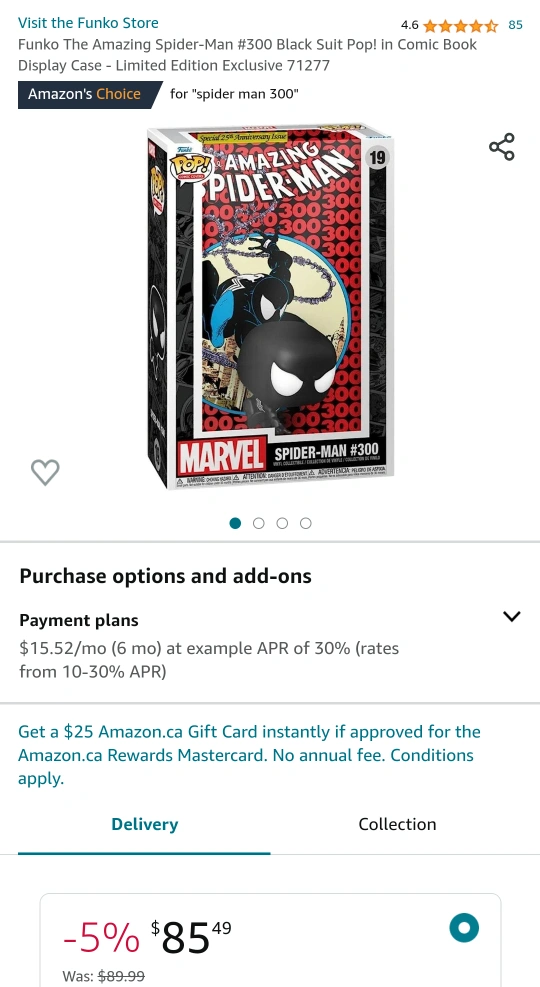Switch to the Delivery tab
The image size is (540, 987).
pyautogui.click(x=144, y=824)
